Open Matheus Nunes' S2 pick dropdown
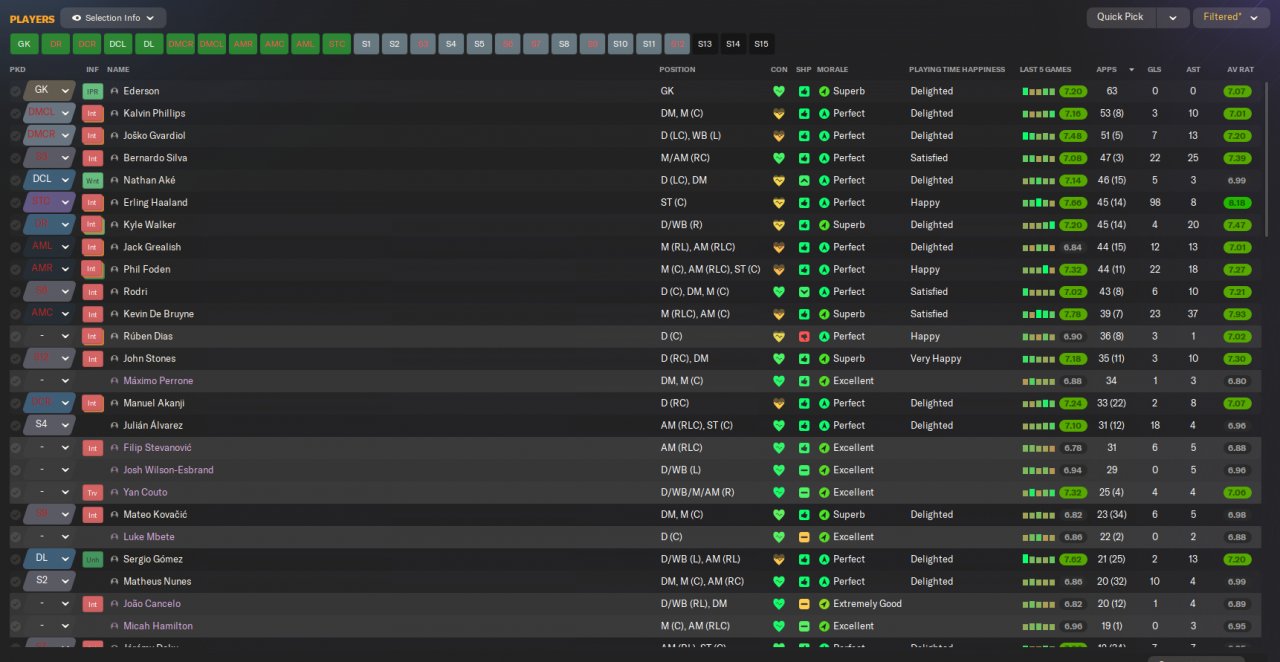The height and width of the screenshot is (662, 1280). click(50, 581)
